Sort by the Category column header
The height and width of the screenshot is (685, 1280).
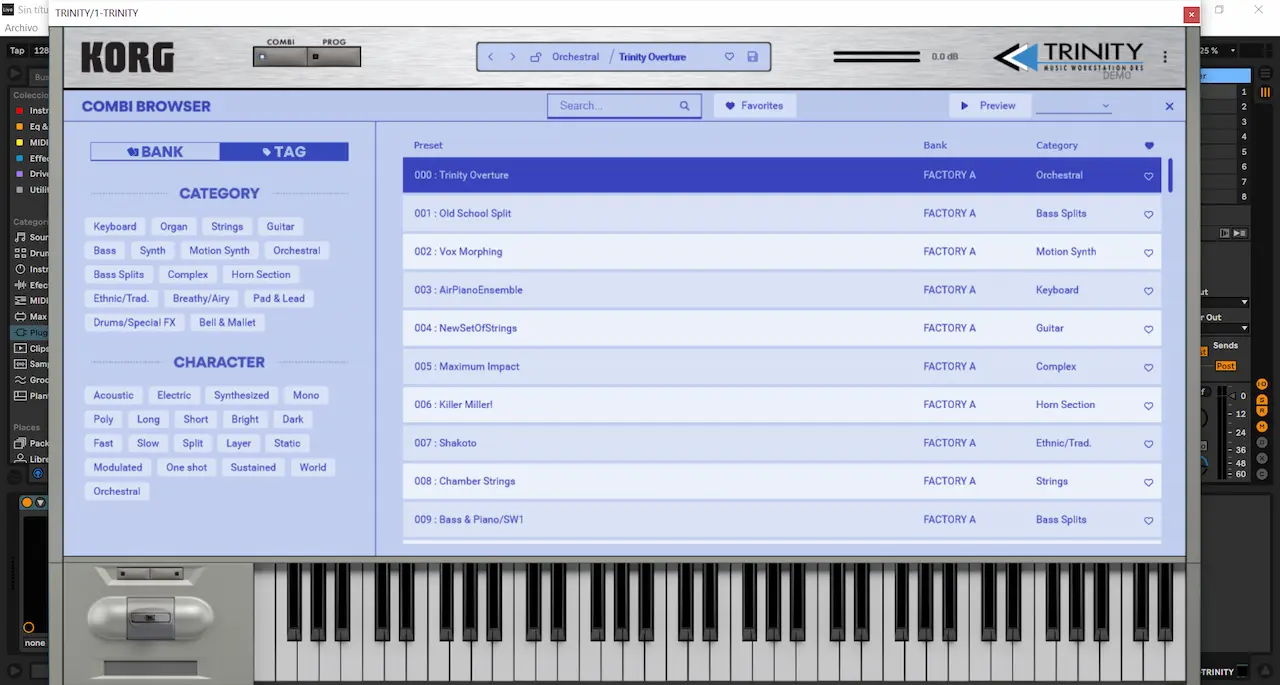[1057, 146]
